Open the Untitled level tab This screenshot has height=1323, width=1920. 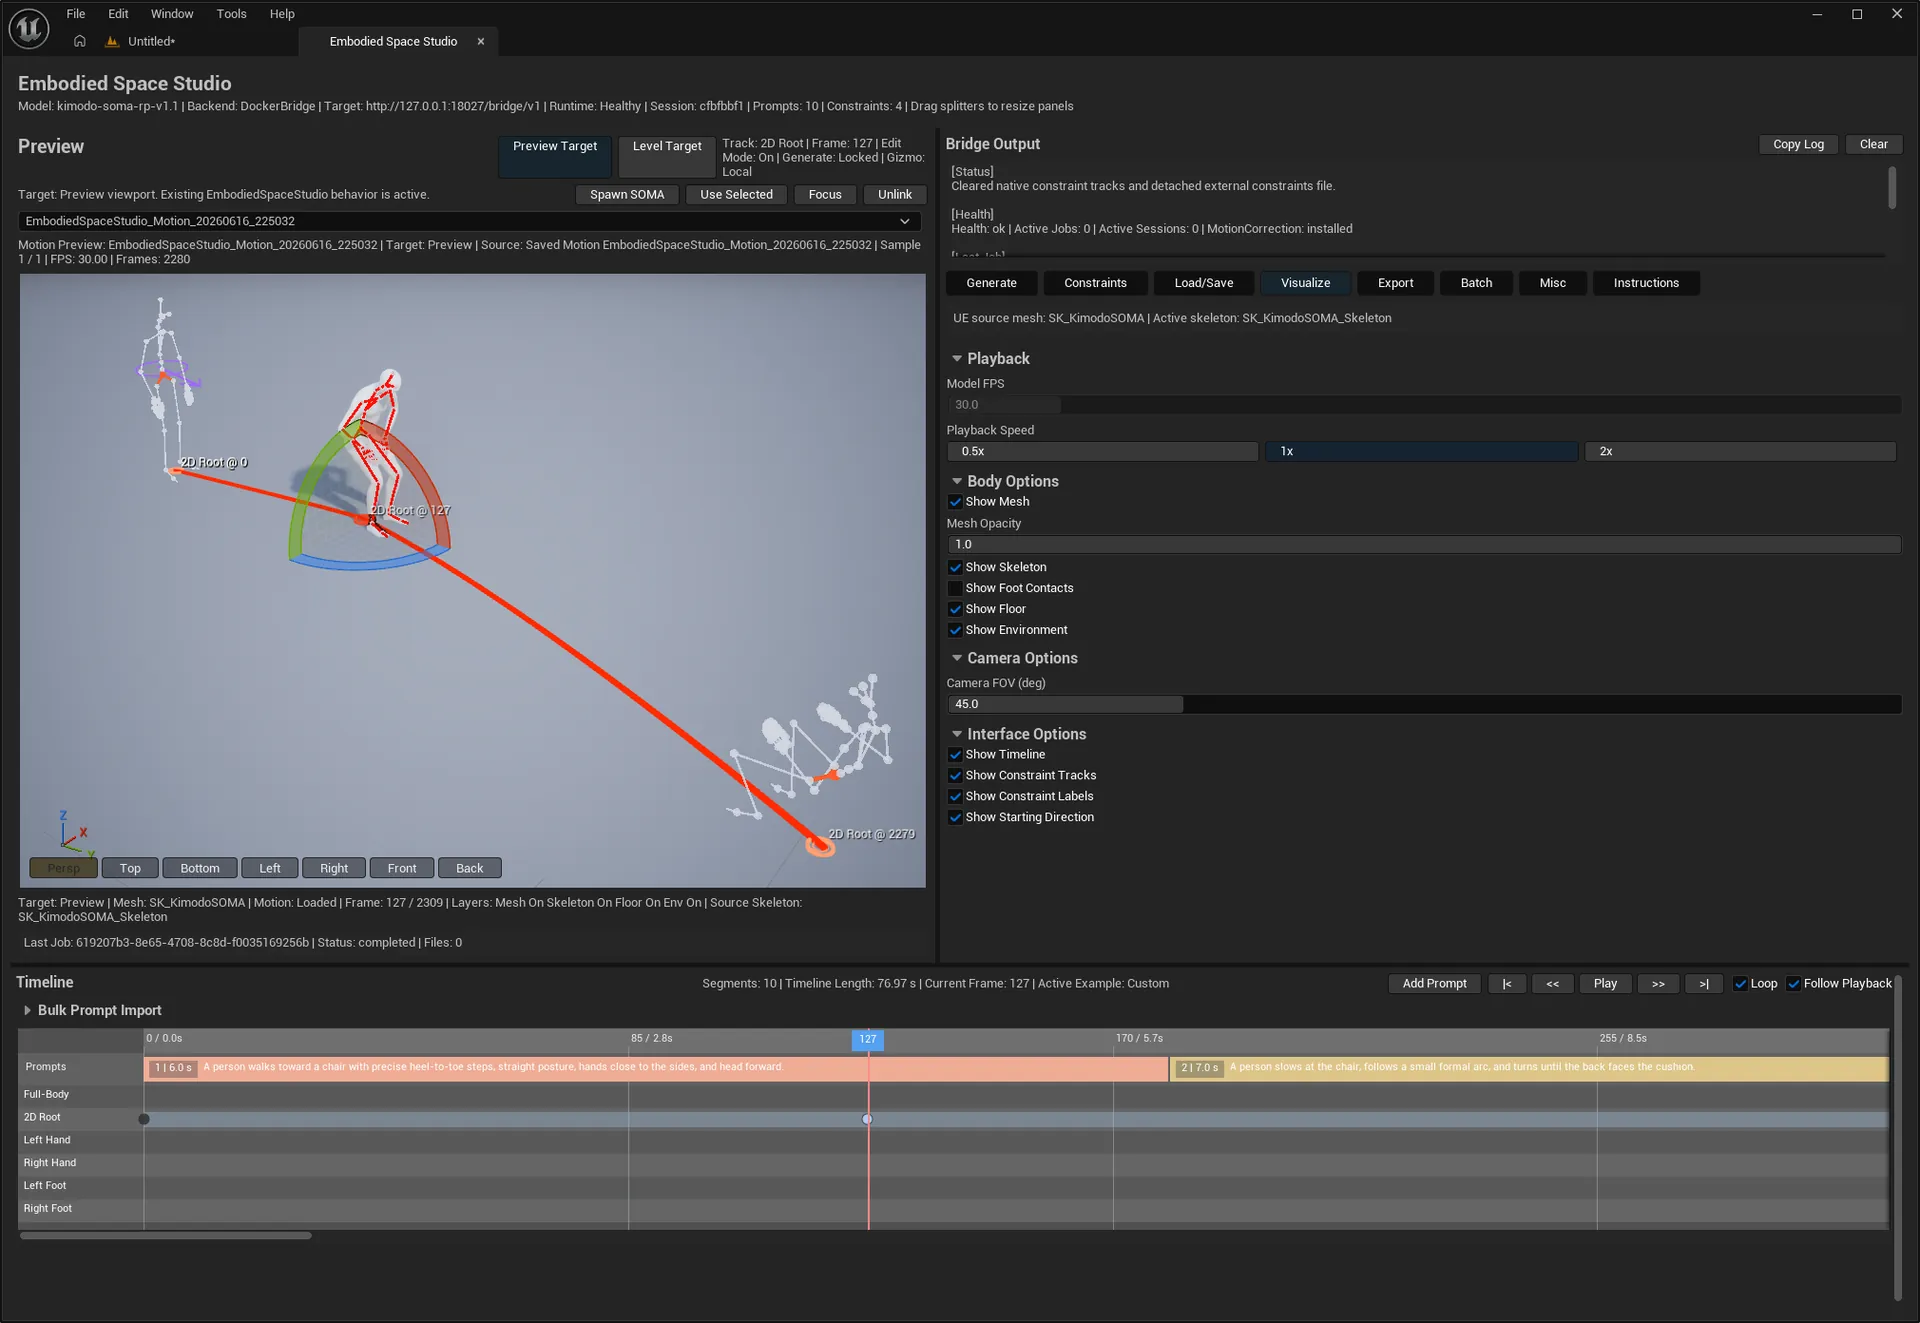[x=151, y=41]
